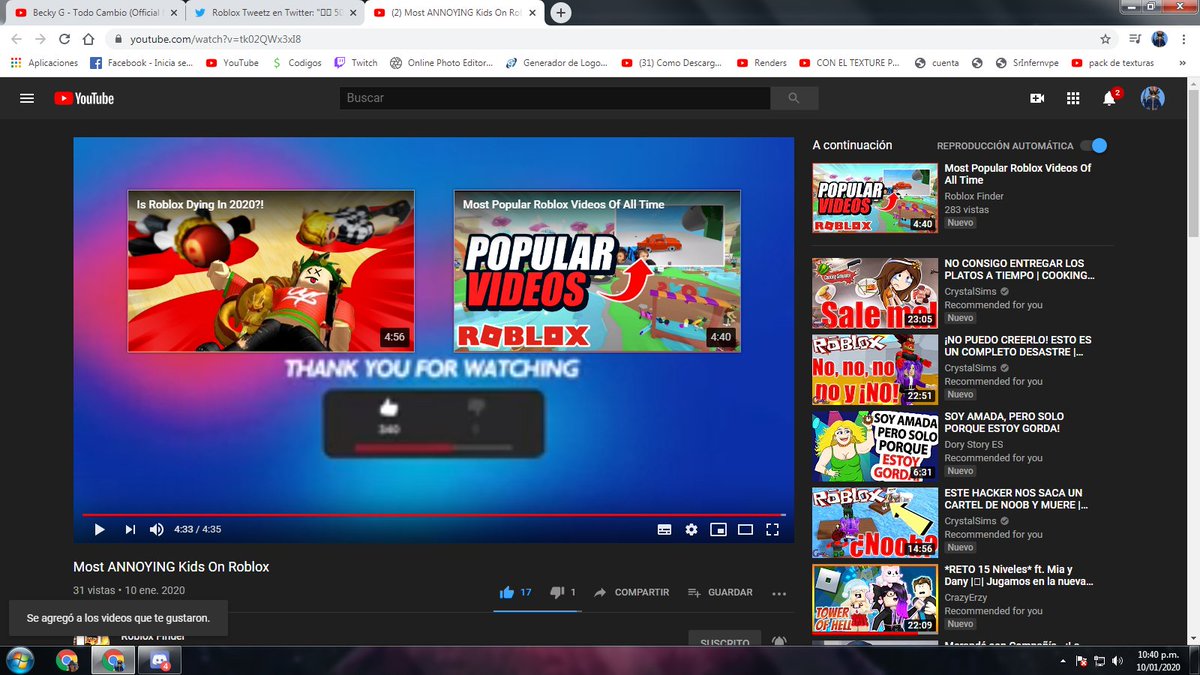Go back to the previous page
Image resolution: width=1200 pixels, height=675 pixels.
(x=16, y=39)
